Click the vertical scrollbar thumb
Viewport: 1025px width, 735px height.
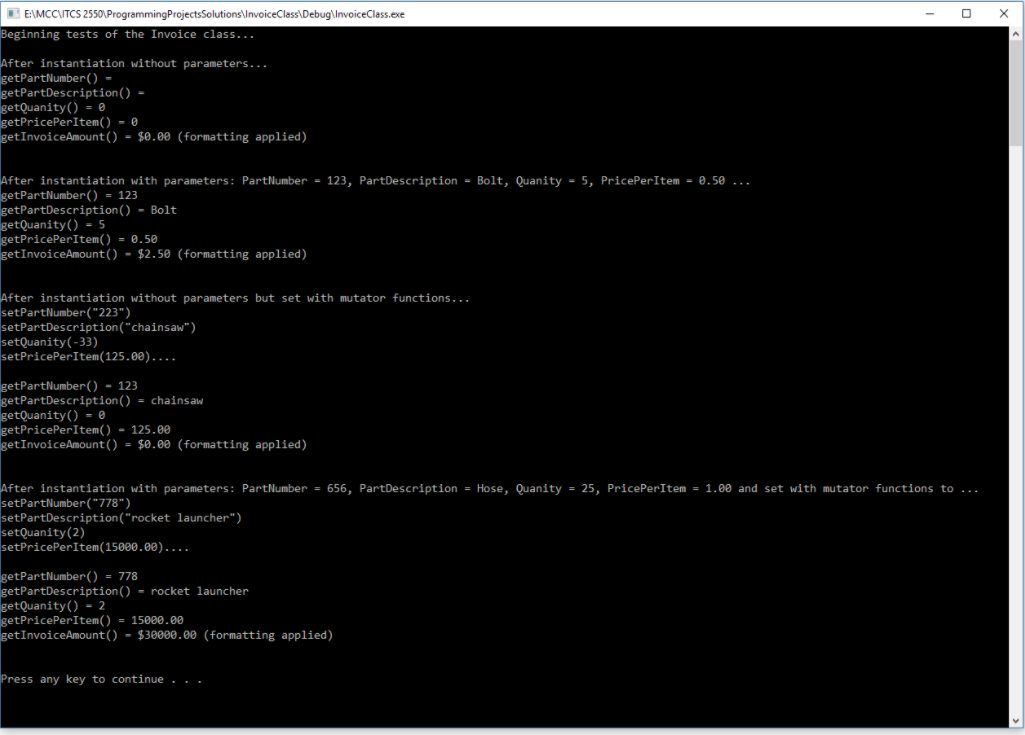click(x=1016, y=93)
